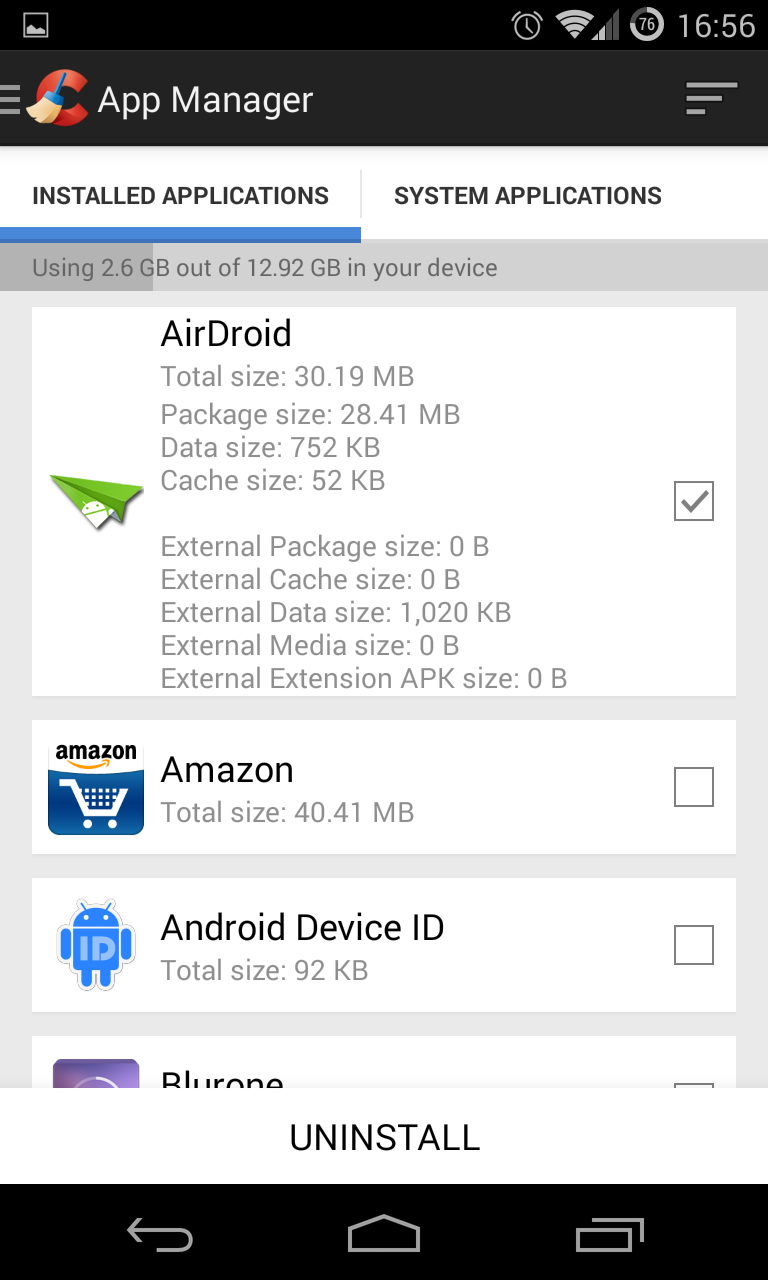Open the sort options icon
The height and width of the screenshot is (1280, 768).
(x=711, y=99)
